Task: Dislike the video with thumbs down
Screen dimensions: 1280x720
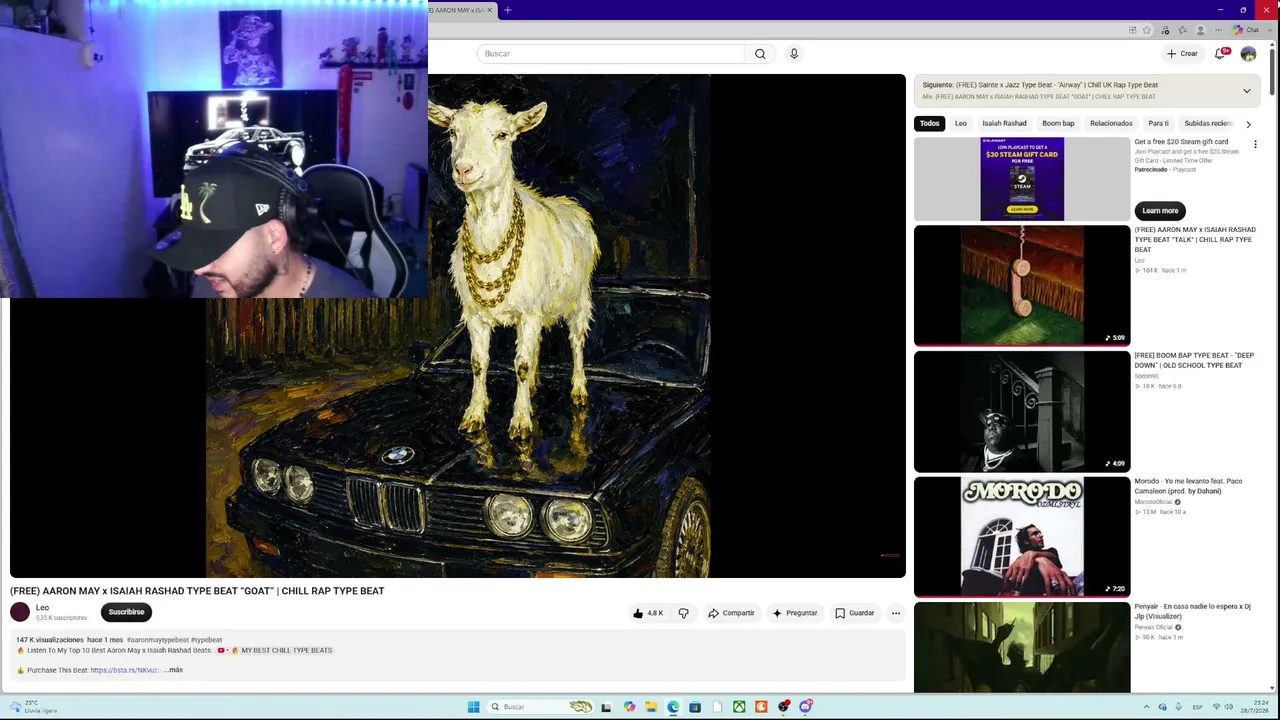Action: [683, 613]
